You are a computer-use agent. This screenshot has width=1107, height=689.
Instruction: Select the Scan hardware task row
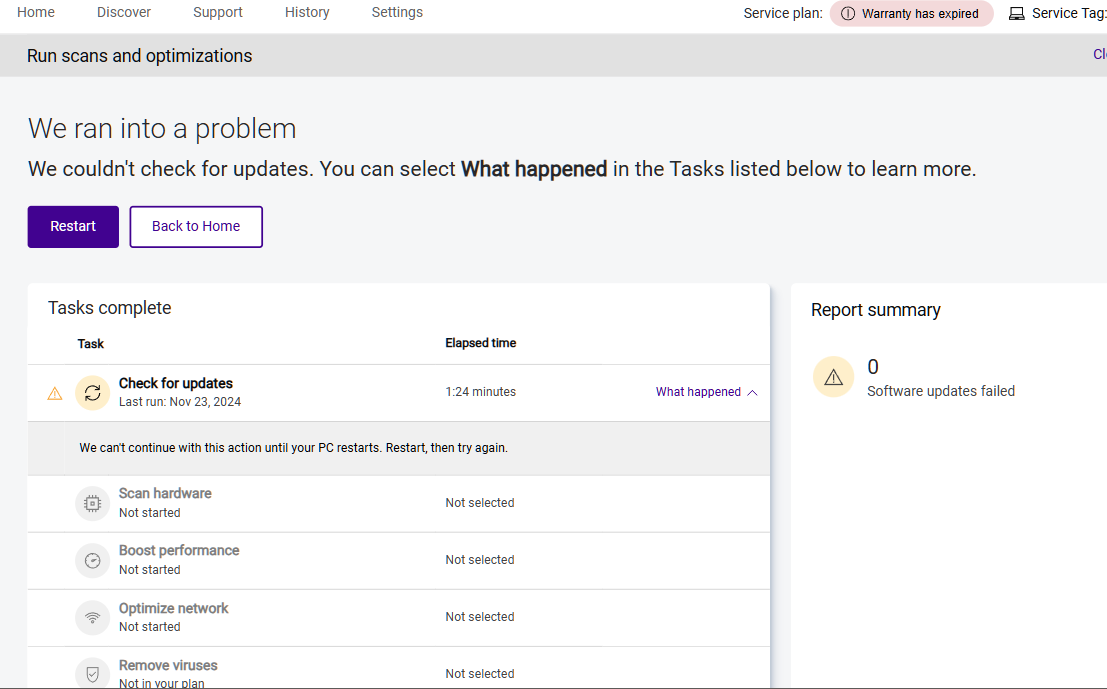tap(398, 503)
